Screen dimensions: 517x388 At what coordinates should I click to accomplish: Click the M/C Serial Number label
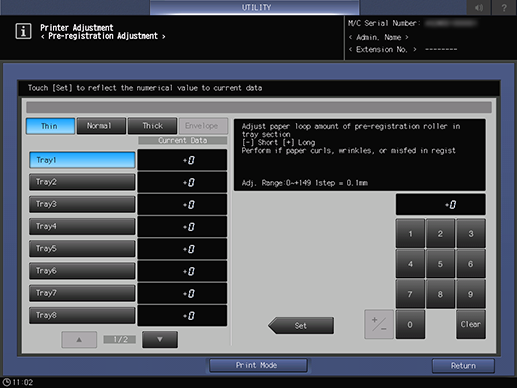pyautogui.click(x=384, y=23)
